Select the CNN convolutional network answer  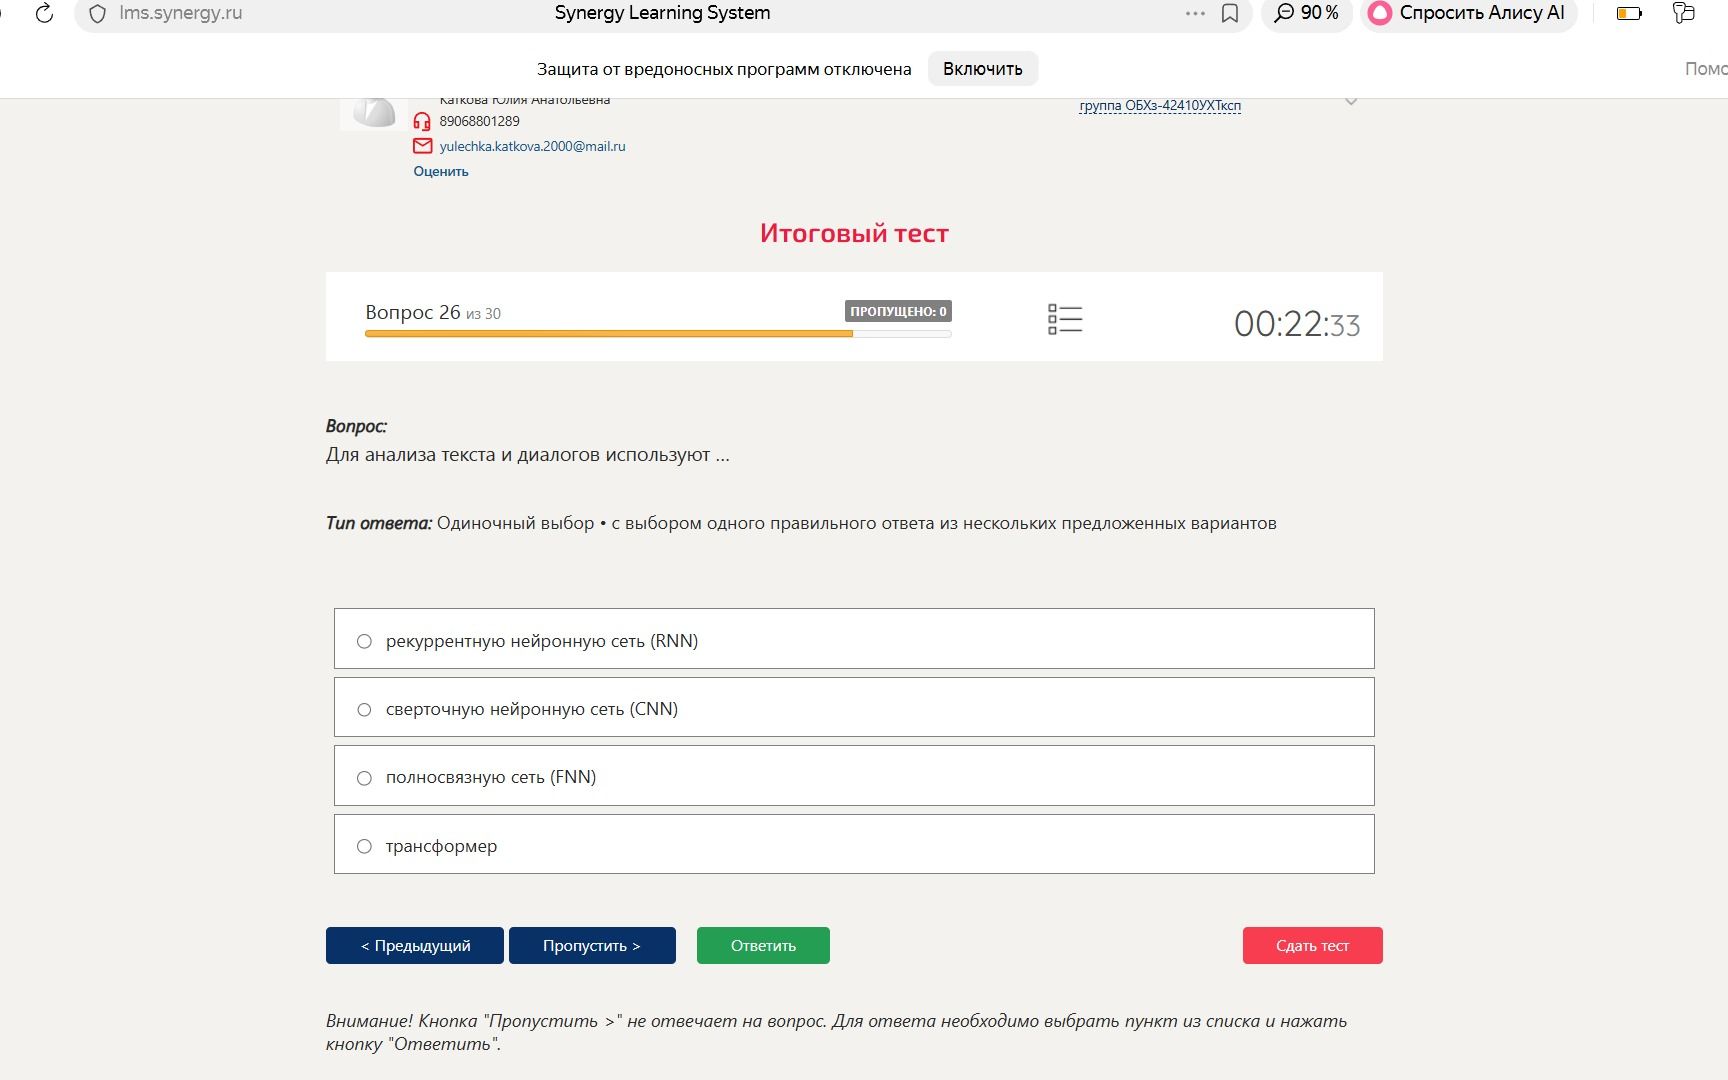(854, 707)
